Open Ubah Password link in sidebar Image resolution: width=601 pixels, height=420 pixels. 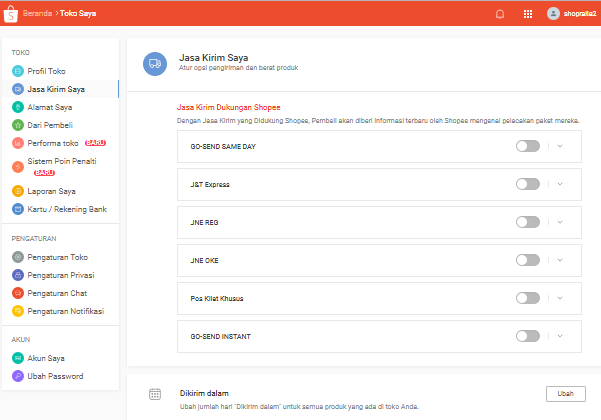pos(55,376)
